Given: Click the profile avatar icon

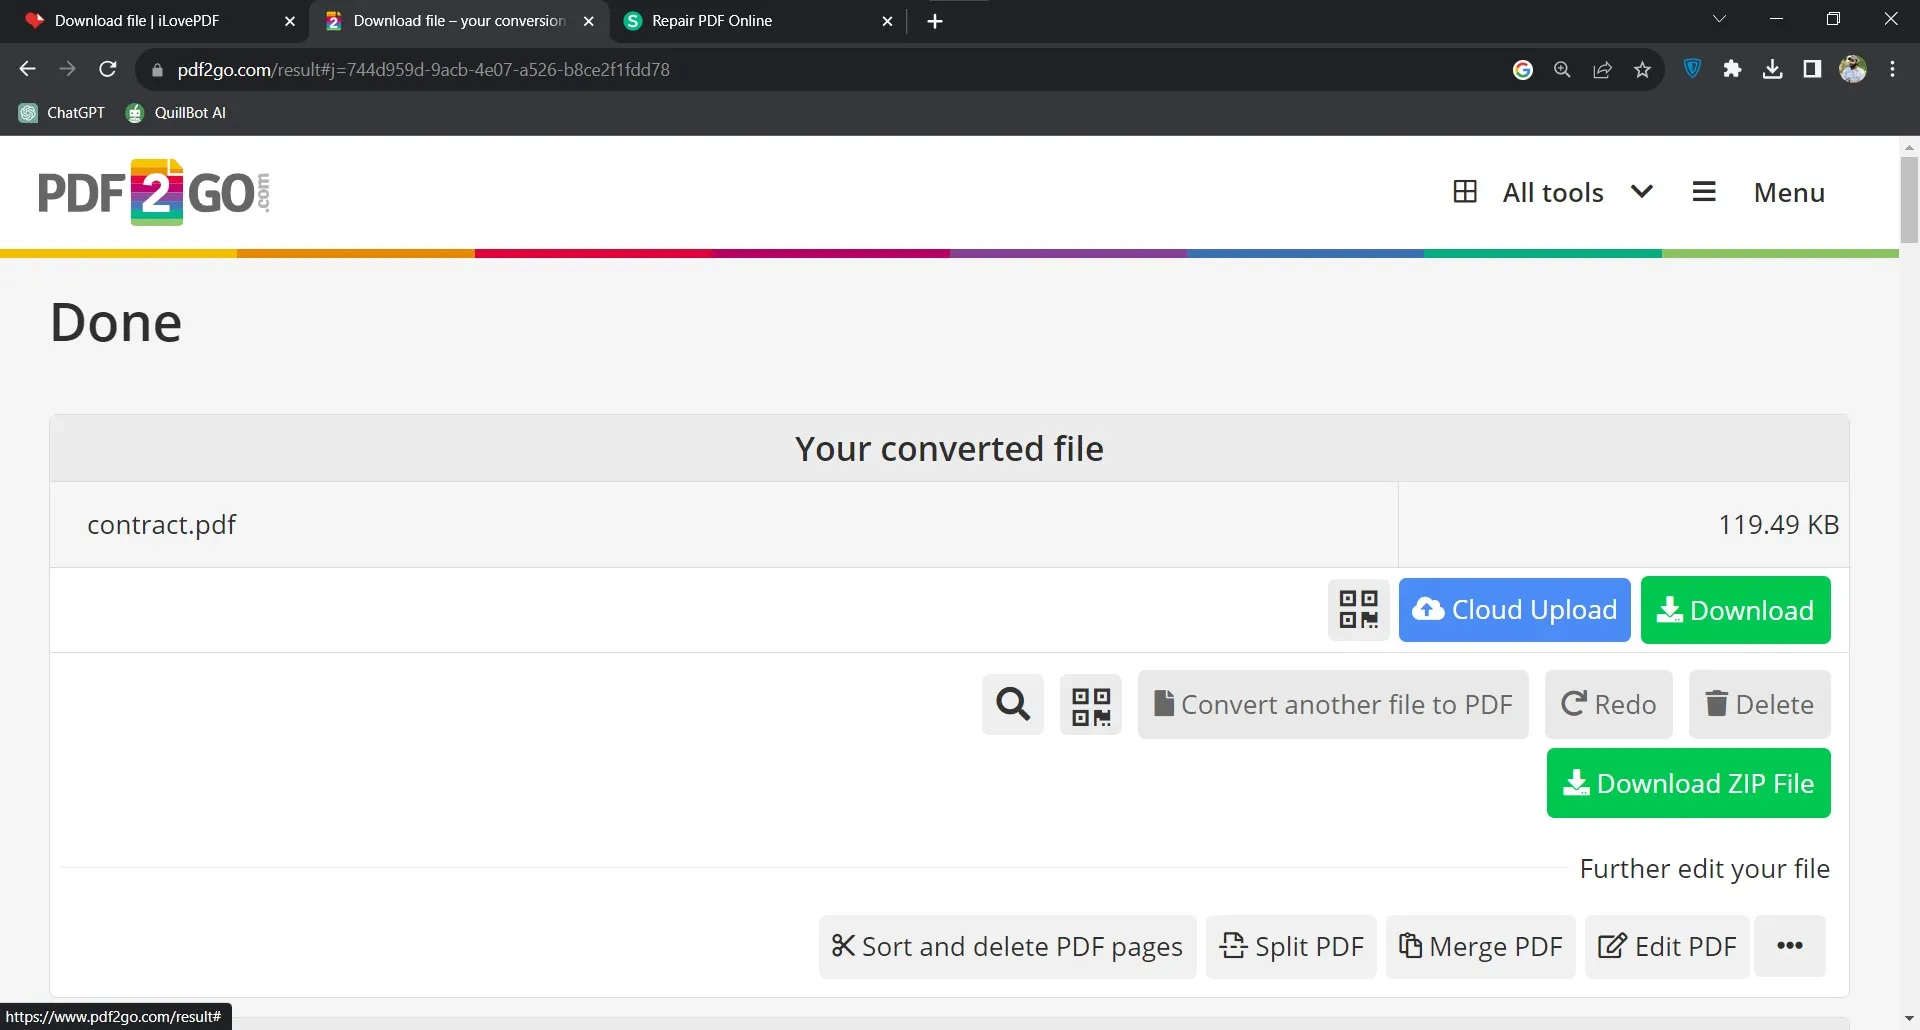Looking at the screenshot, I should 1853,69.
